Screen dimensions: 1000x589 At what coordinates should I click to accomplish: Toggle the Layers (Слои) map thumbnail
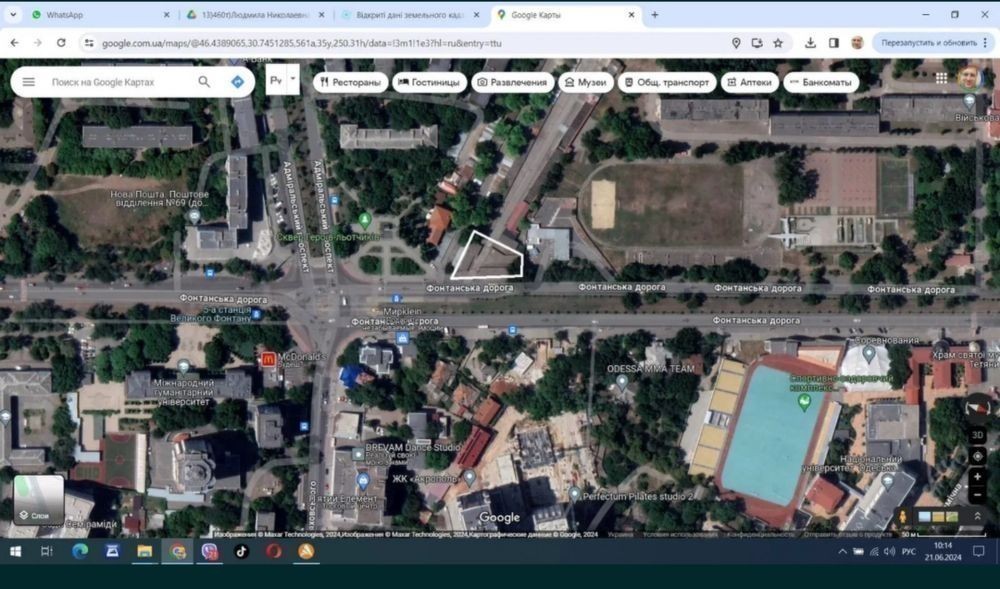pyautogui.click(x=39, y=500)
